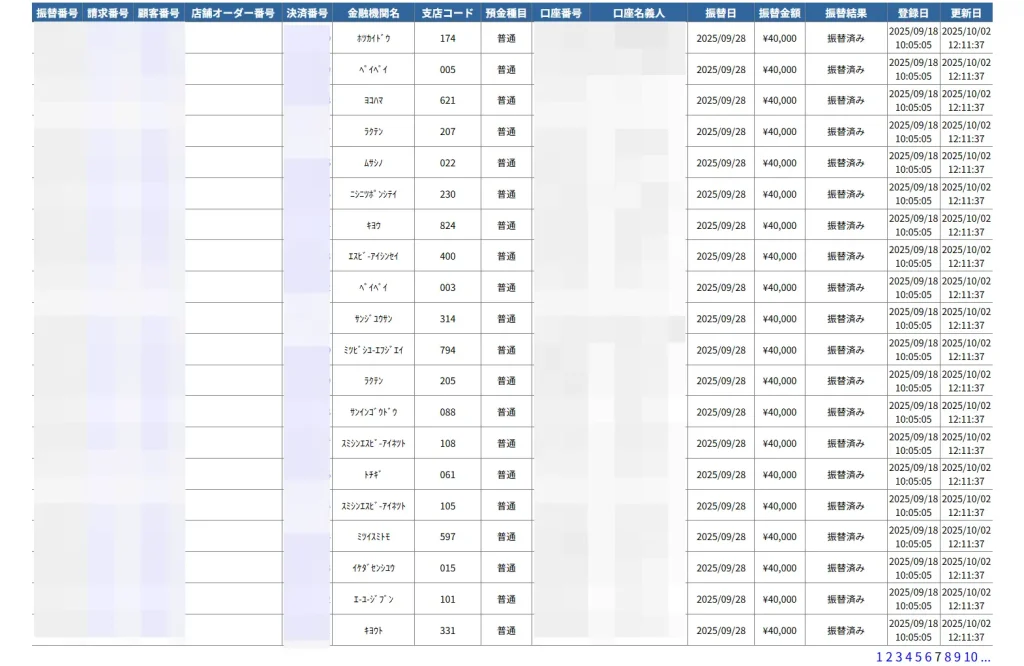This screenshot has height=666, width=1024.
Task: Click the 支店コード column header
Action: coord(447,13)
